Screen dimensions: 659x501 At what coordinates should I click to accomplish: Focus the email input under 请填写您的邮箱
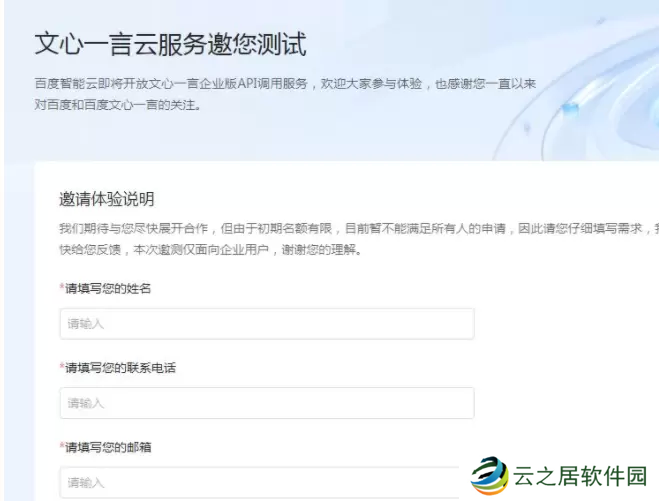266,482
